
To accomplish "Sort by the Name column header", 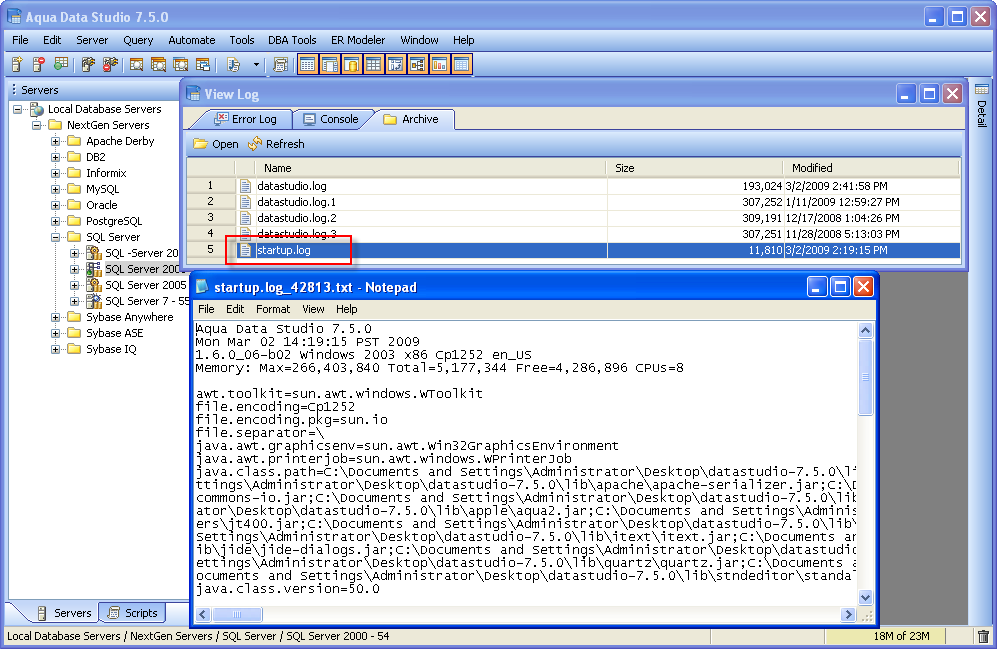I will pyautogui.click(x=430, y=168).
